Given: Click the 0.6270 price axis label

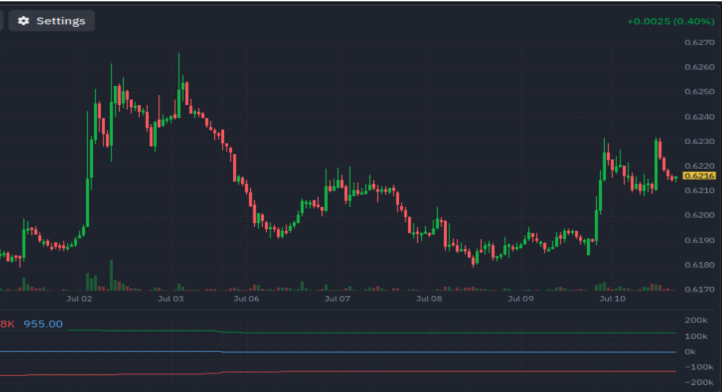Looking at the screenshot, I should (699, 42).
